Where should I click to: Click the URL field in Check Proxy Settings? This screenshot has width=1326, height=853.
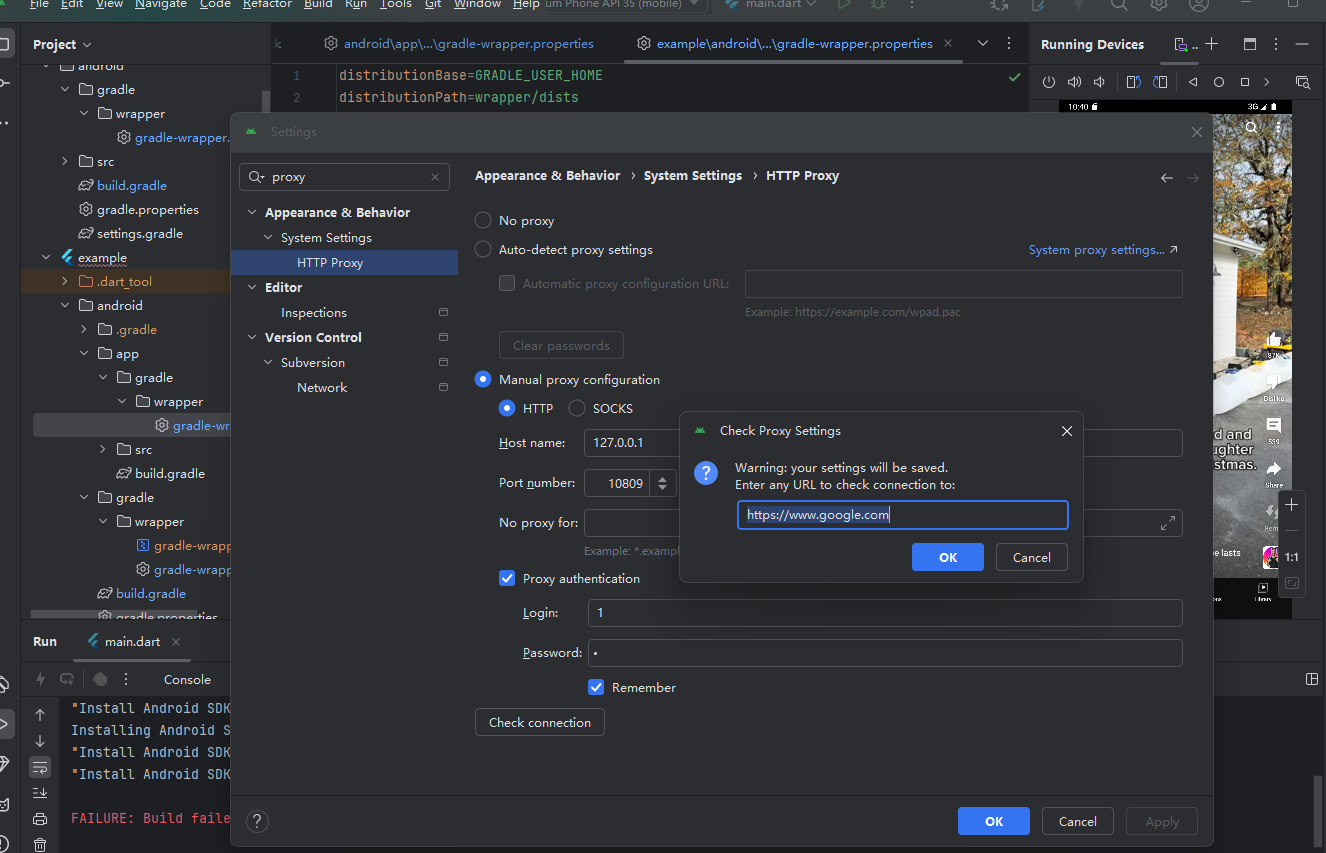tap(901, 514)
